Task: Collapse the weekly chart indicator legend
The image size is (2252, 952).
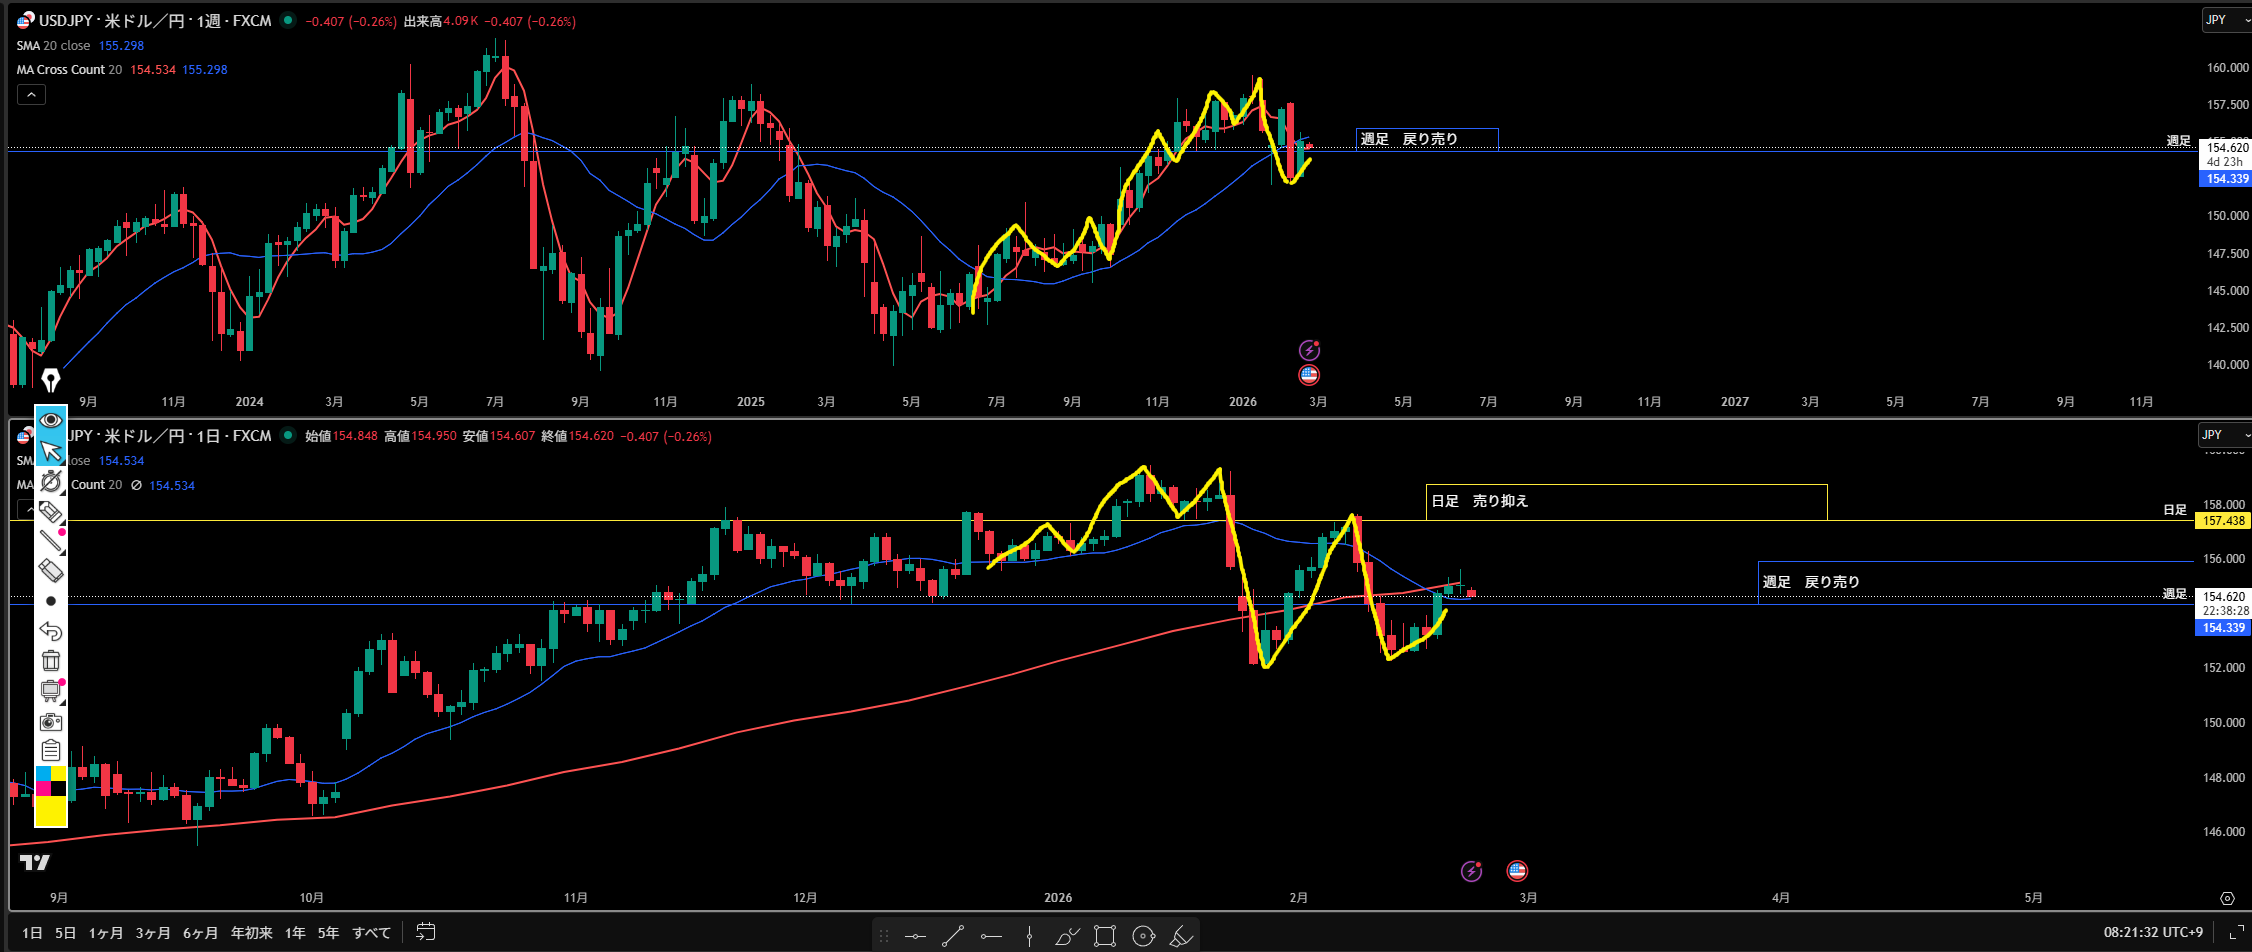Action: click(31, 95)
